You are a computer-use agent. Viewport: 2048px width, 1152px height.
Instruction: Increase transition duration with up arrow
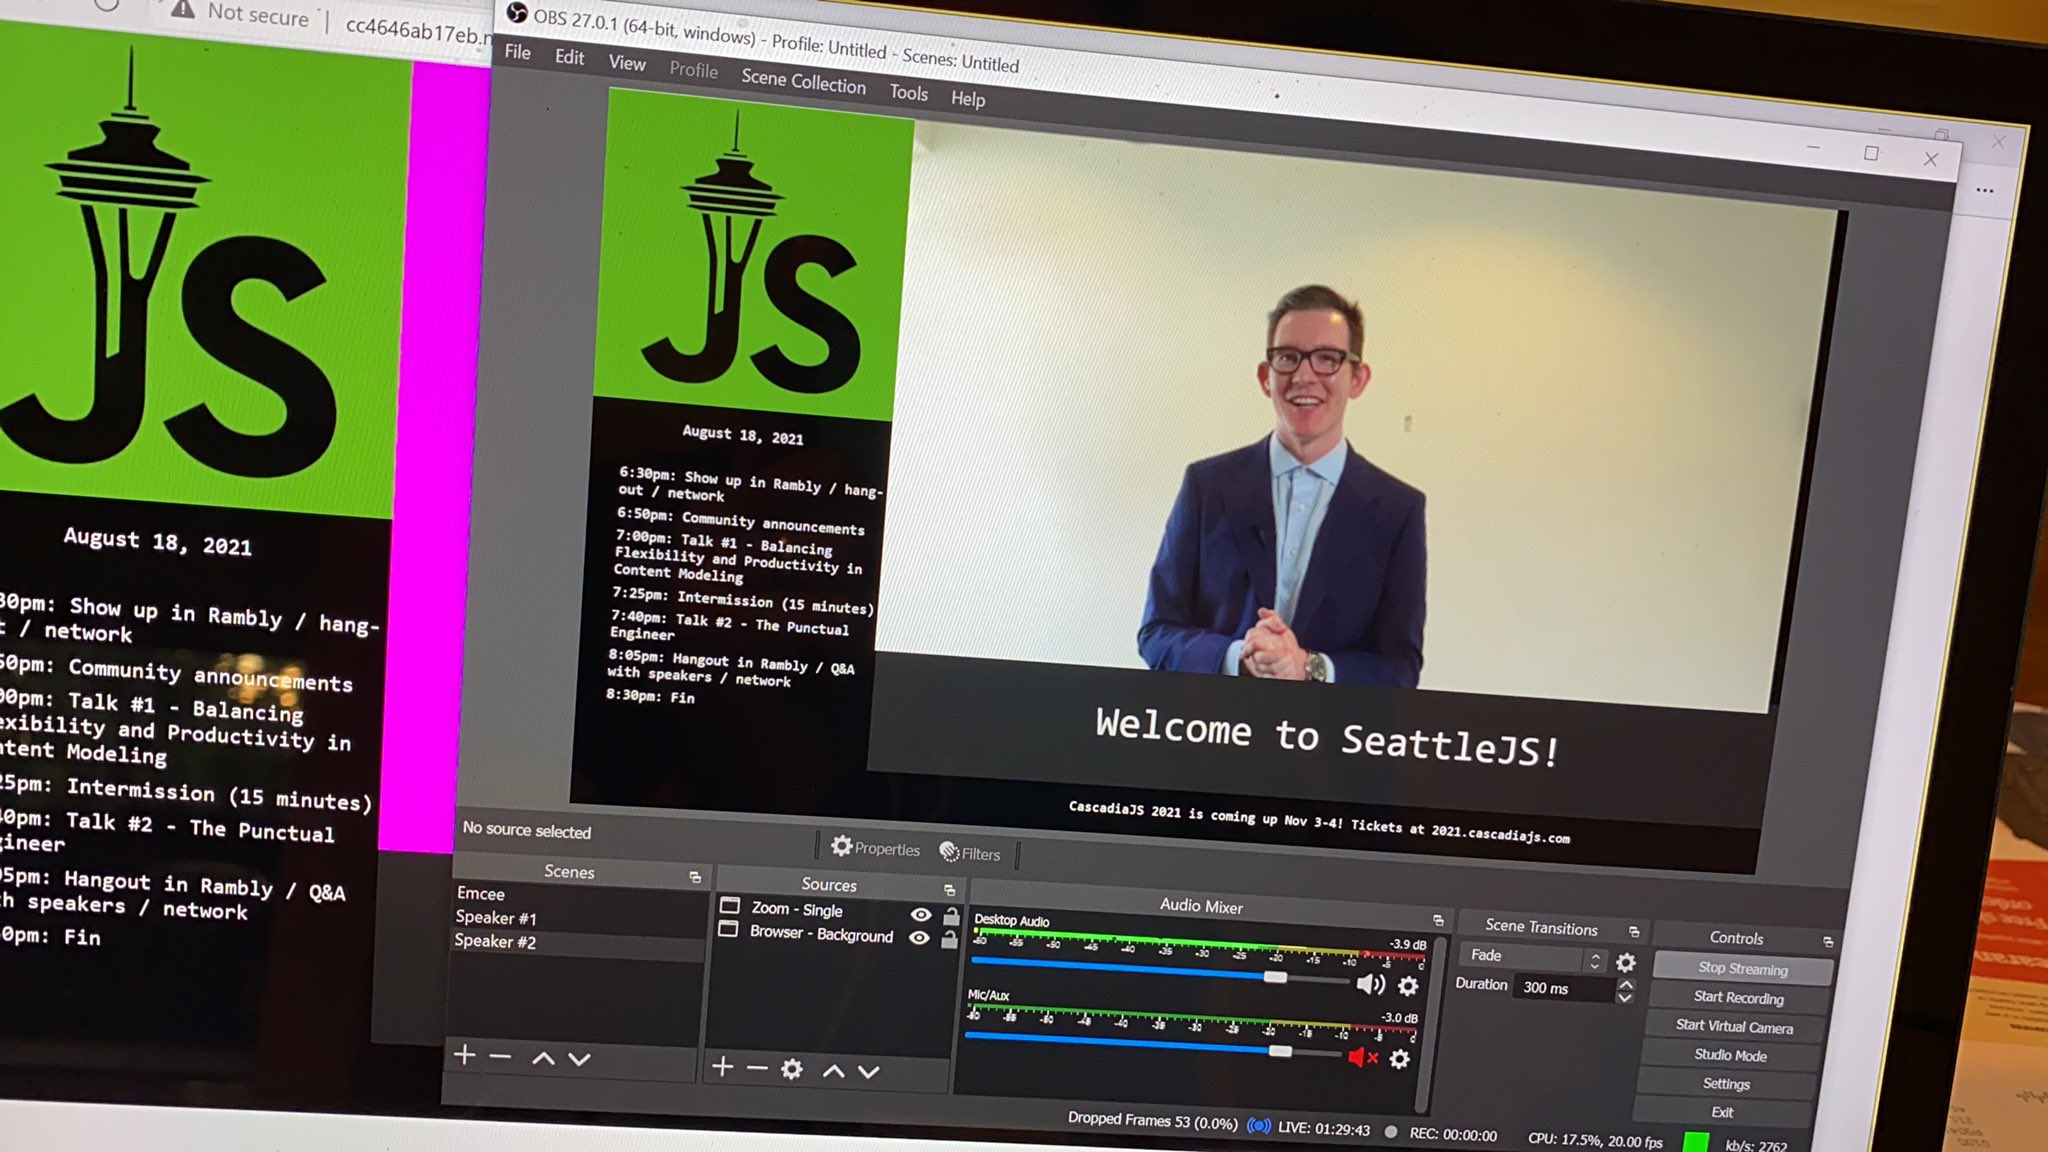pos(1626,985)
